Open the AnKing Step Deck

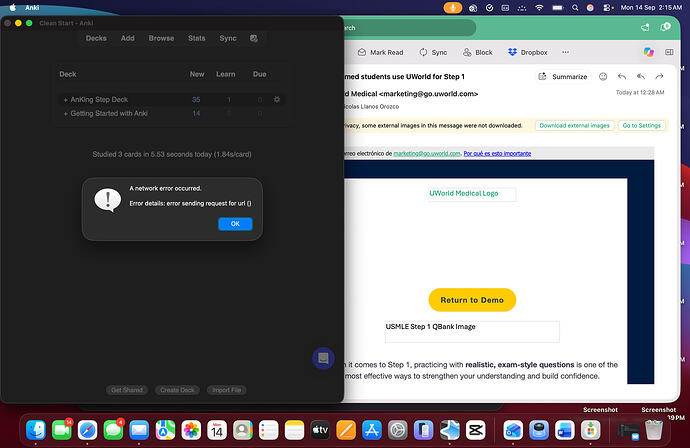coord(99,99)
